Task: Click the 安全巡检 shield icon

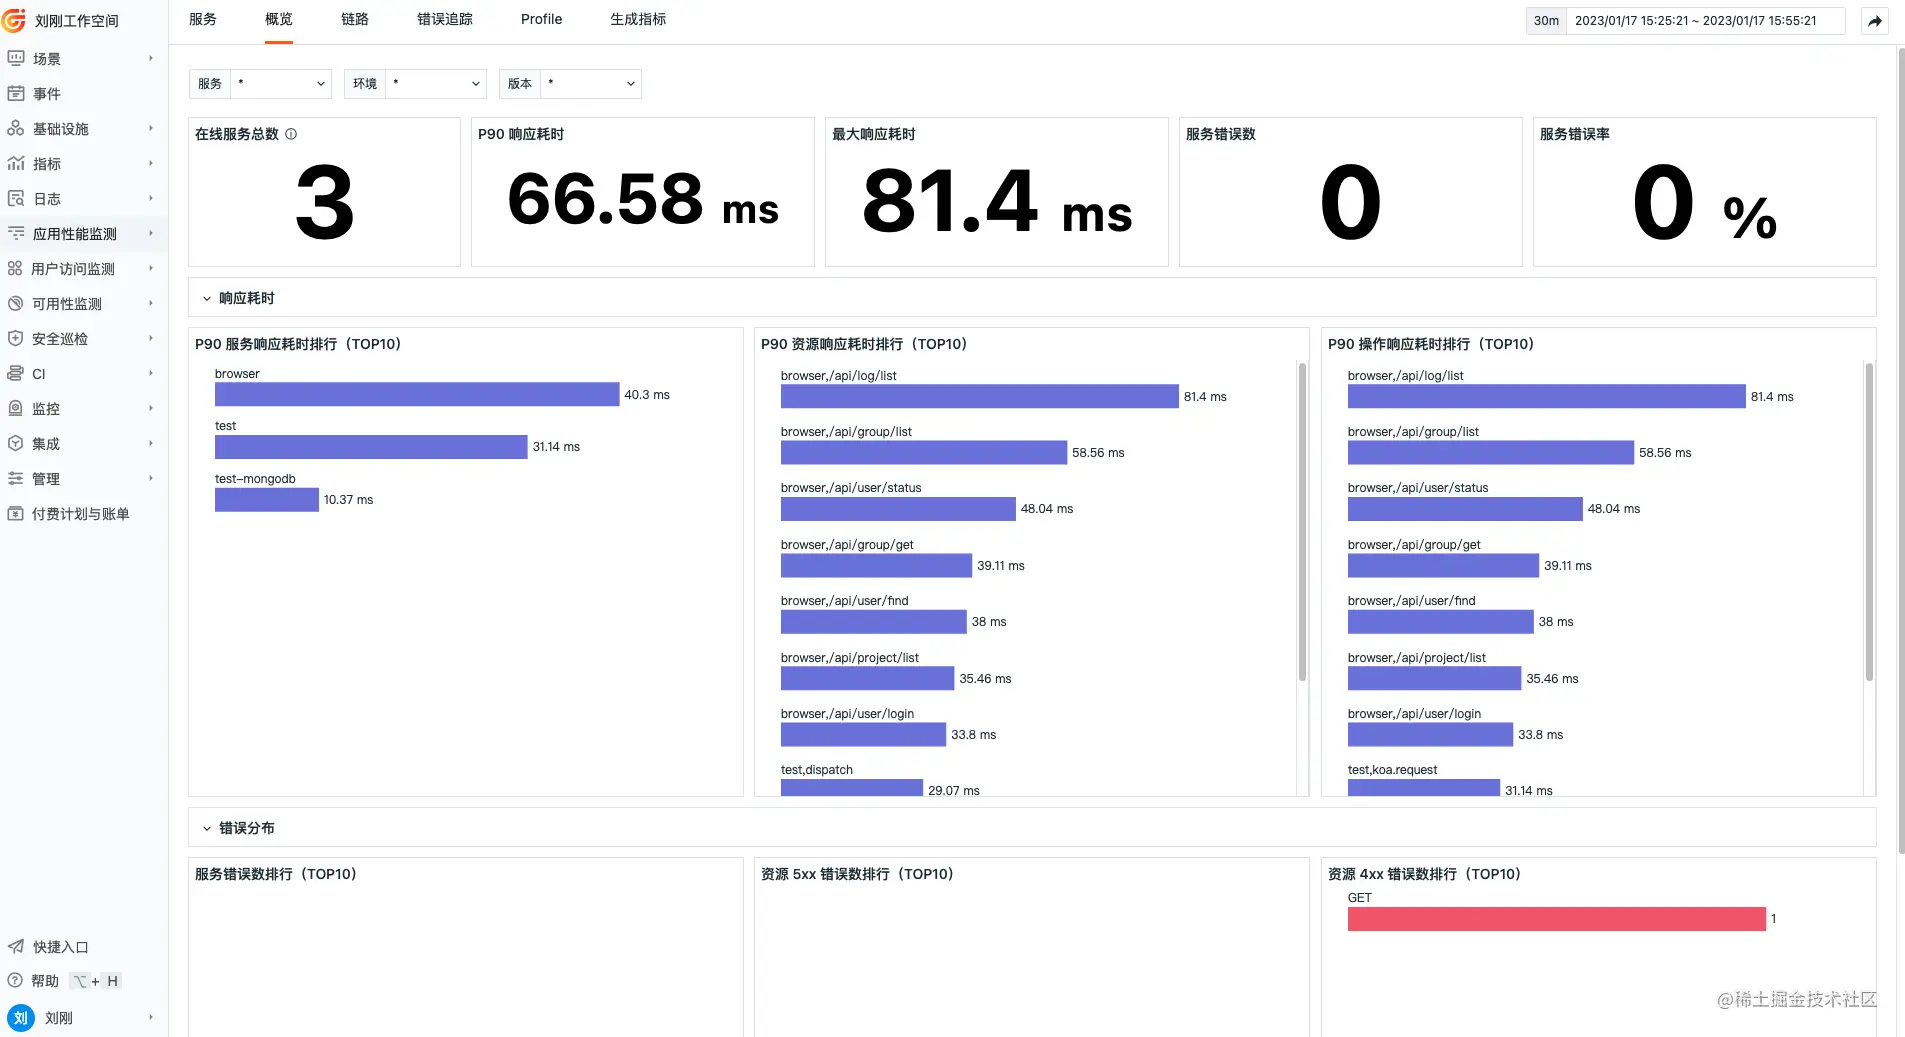Action: pos(15,339)
